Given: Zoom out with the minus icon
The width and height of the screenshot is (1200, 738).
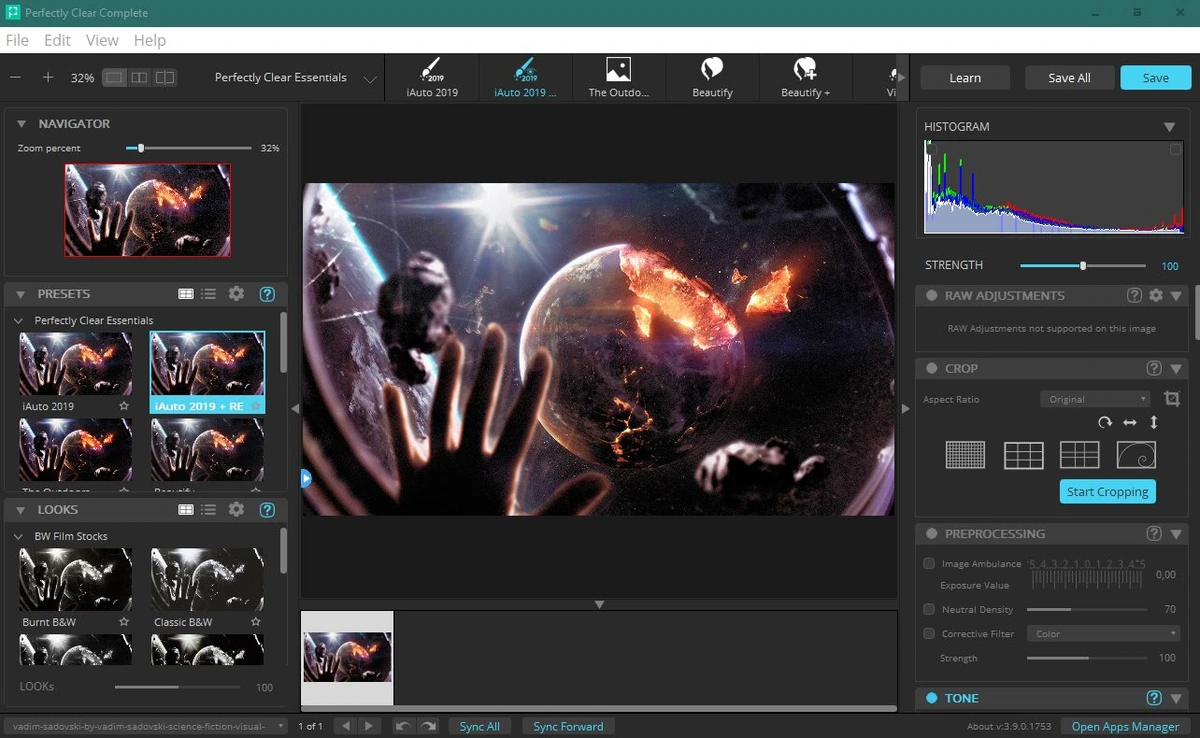Looking at the screenshot, I should pyautogui.click(x=16, y=77).
